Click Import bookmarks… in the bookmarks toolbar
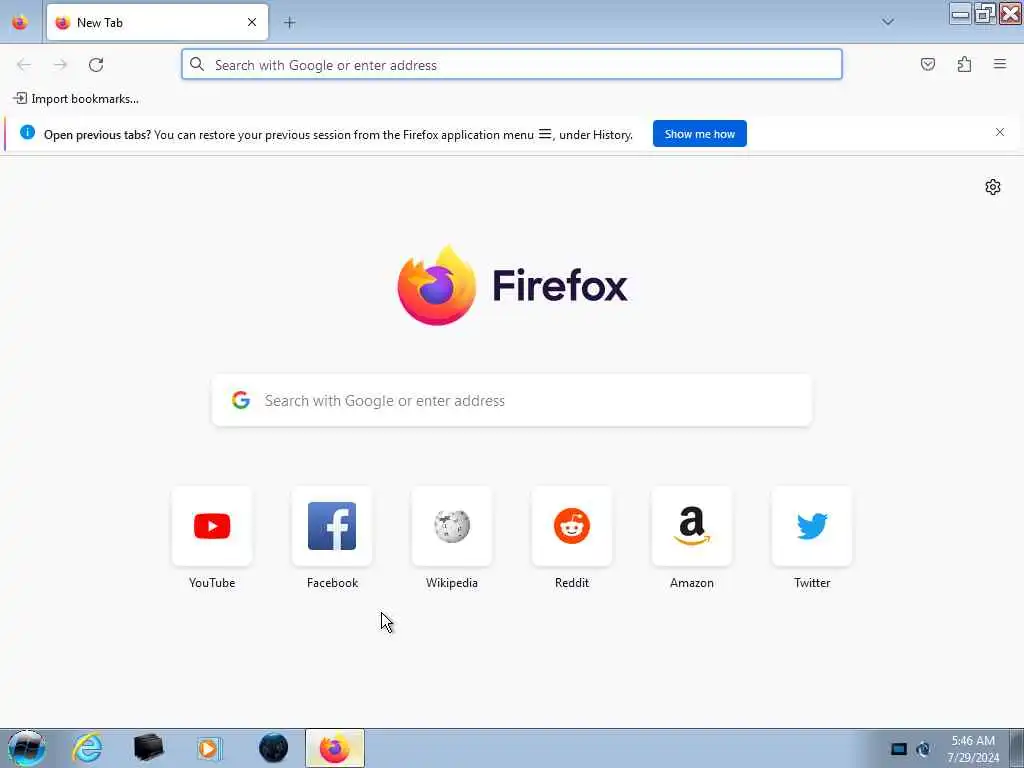 (76, 99)
